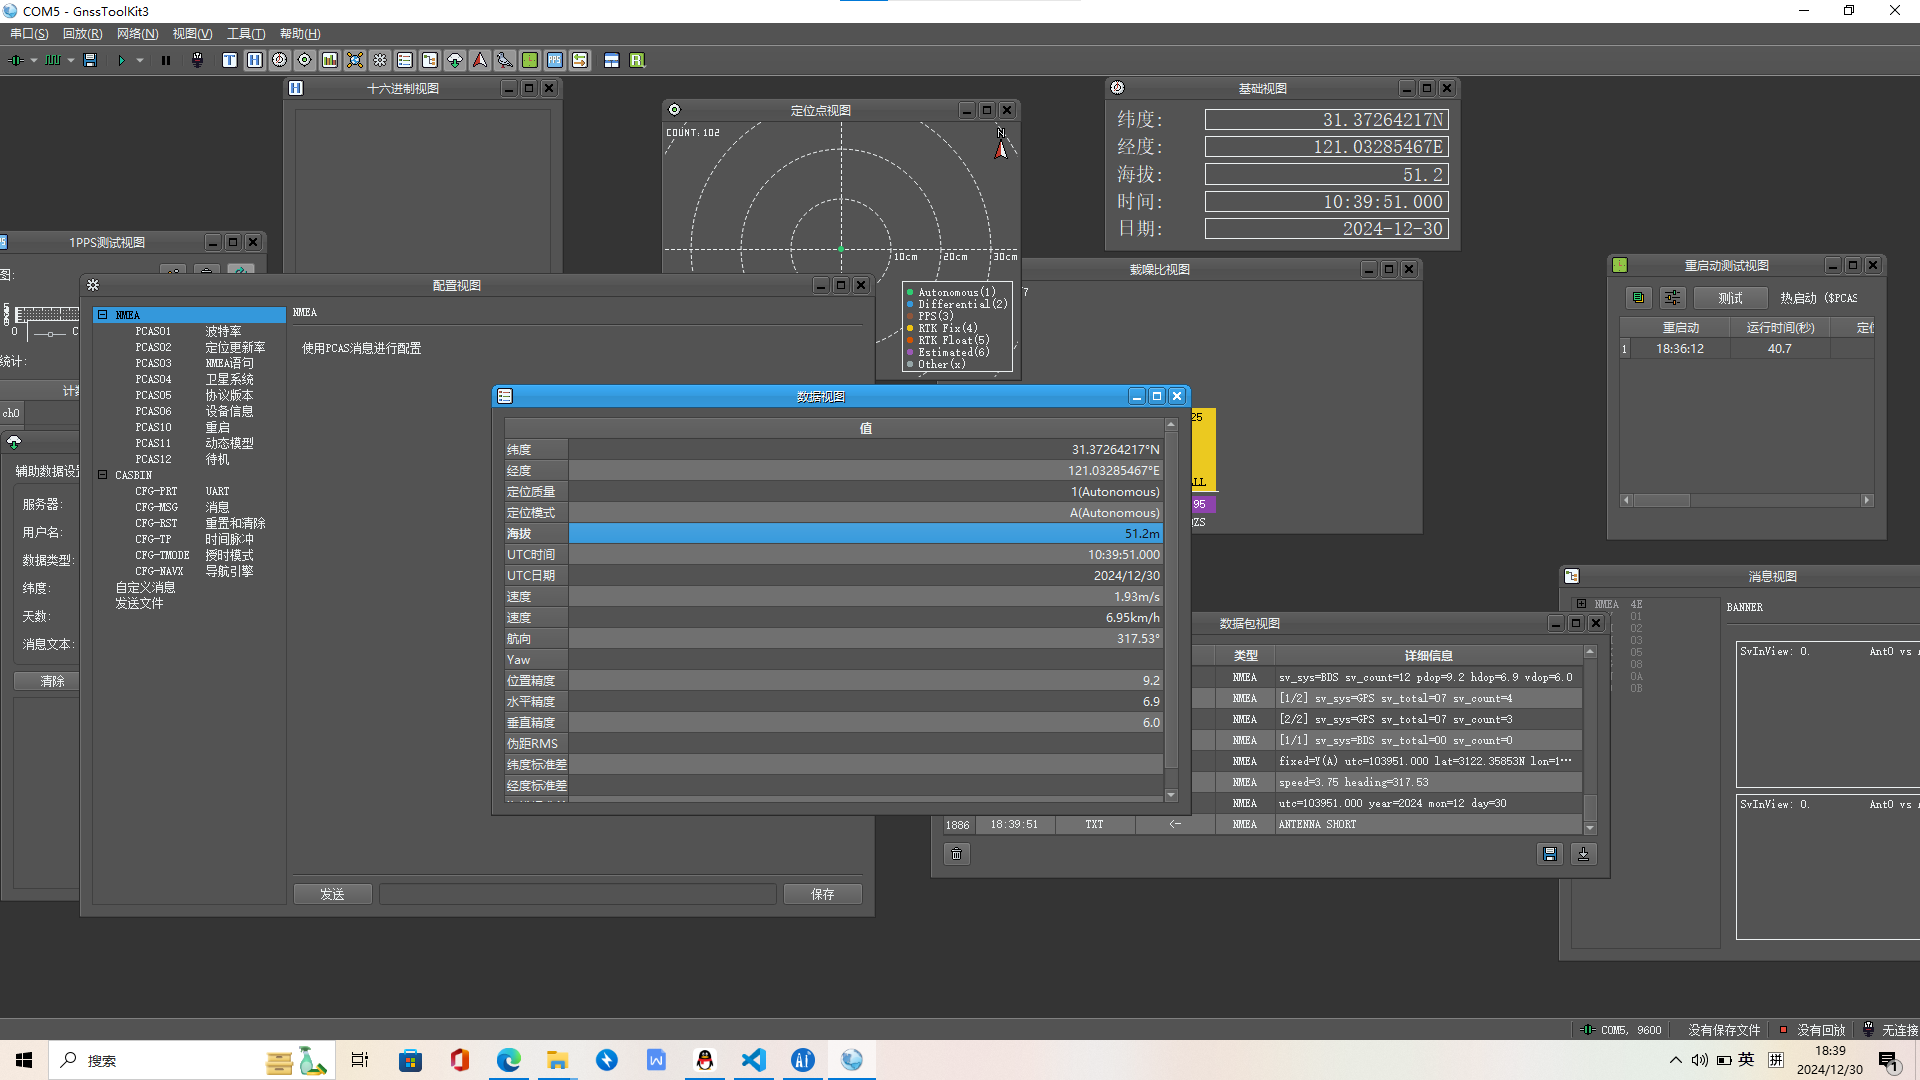The image size is (1920, 1080).
Task: Click 保存 button in config view
Action: tap(822, 894)
